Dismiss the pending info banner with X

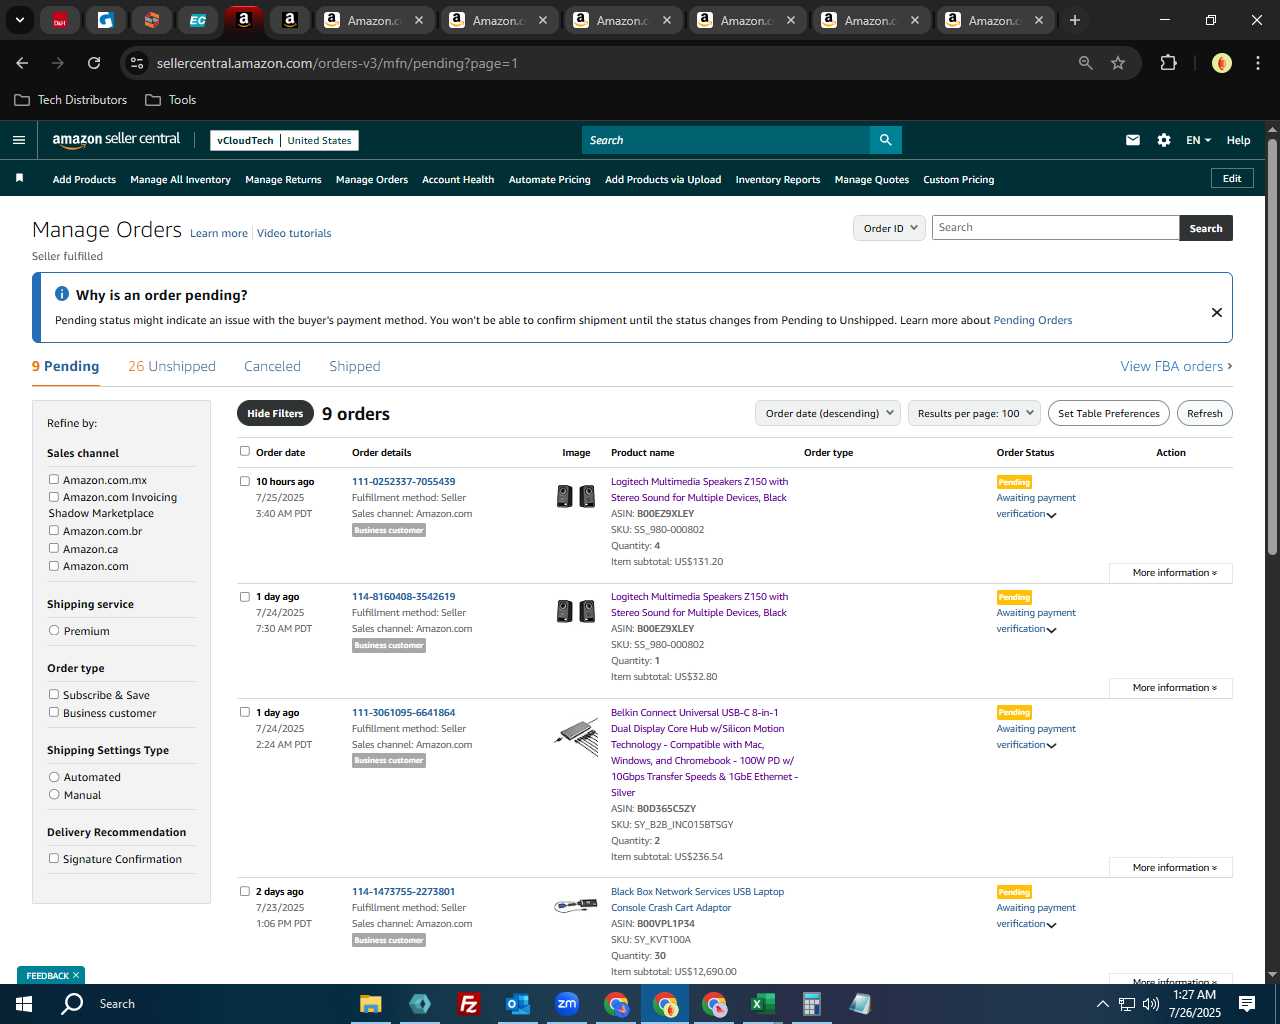pyautogui.click(x=1217, y=312)
